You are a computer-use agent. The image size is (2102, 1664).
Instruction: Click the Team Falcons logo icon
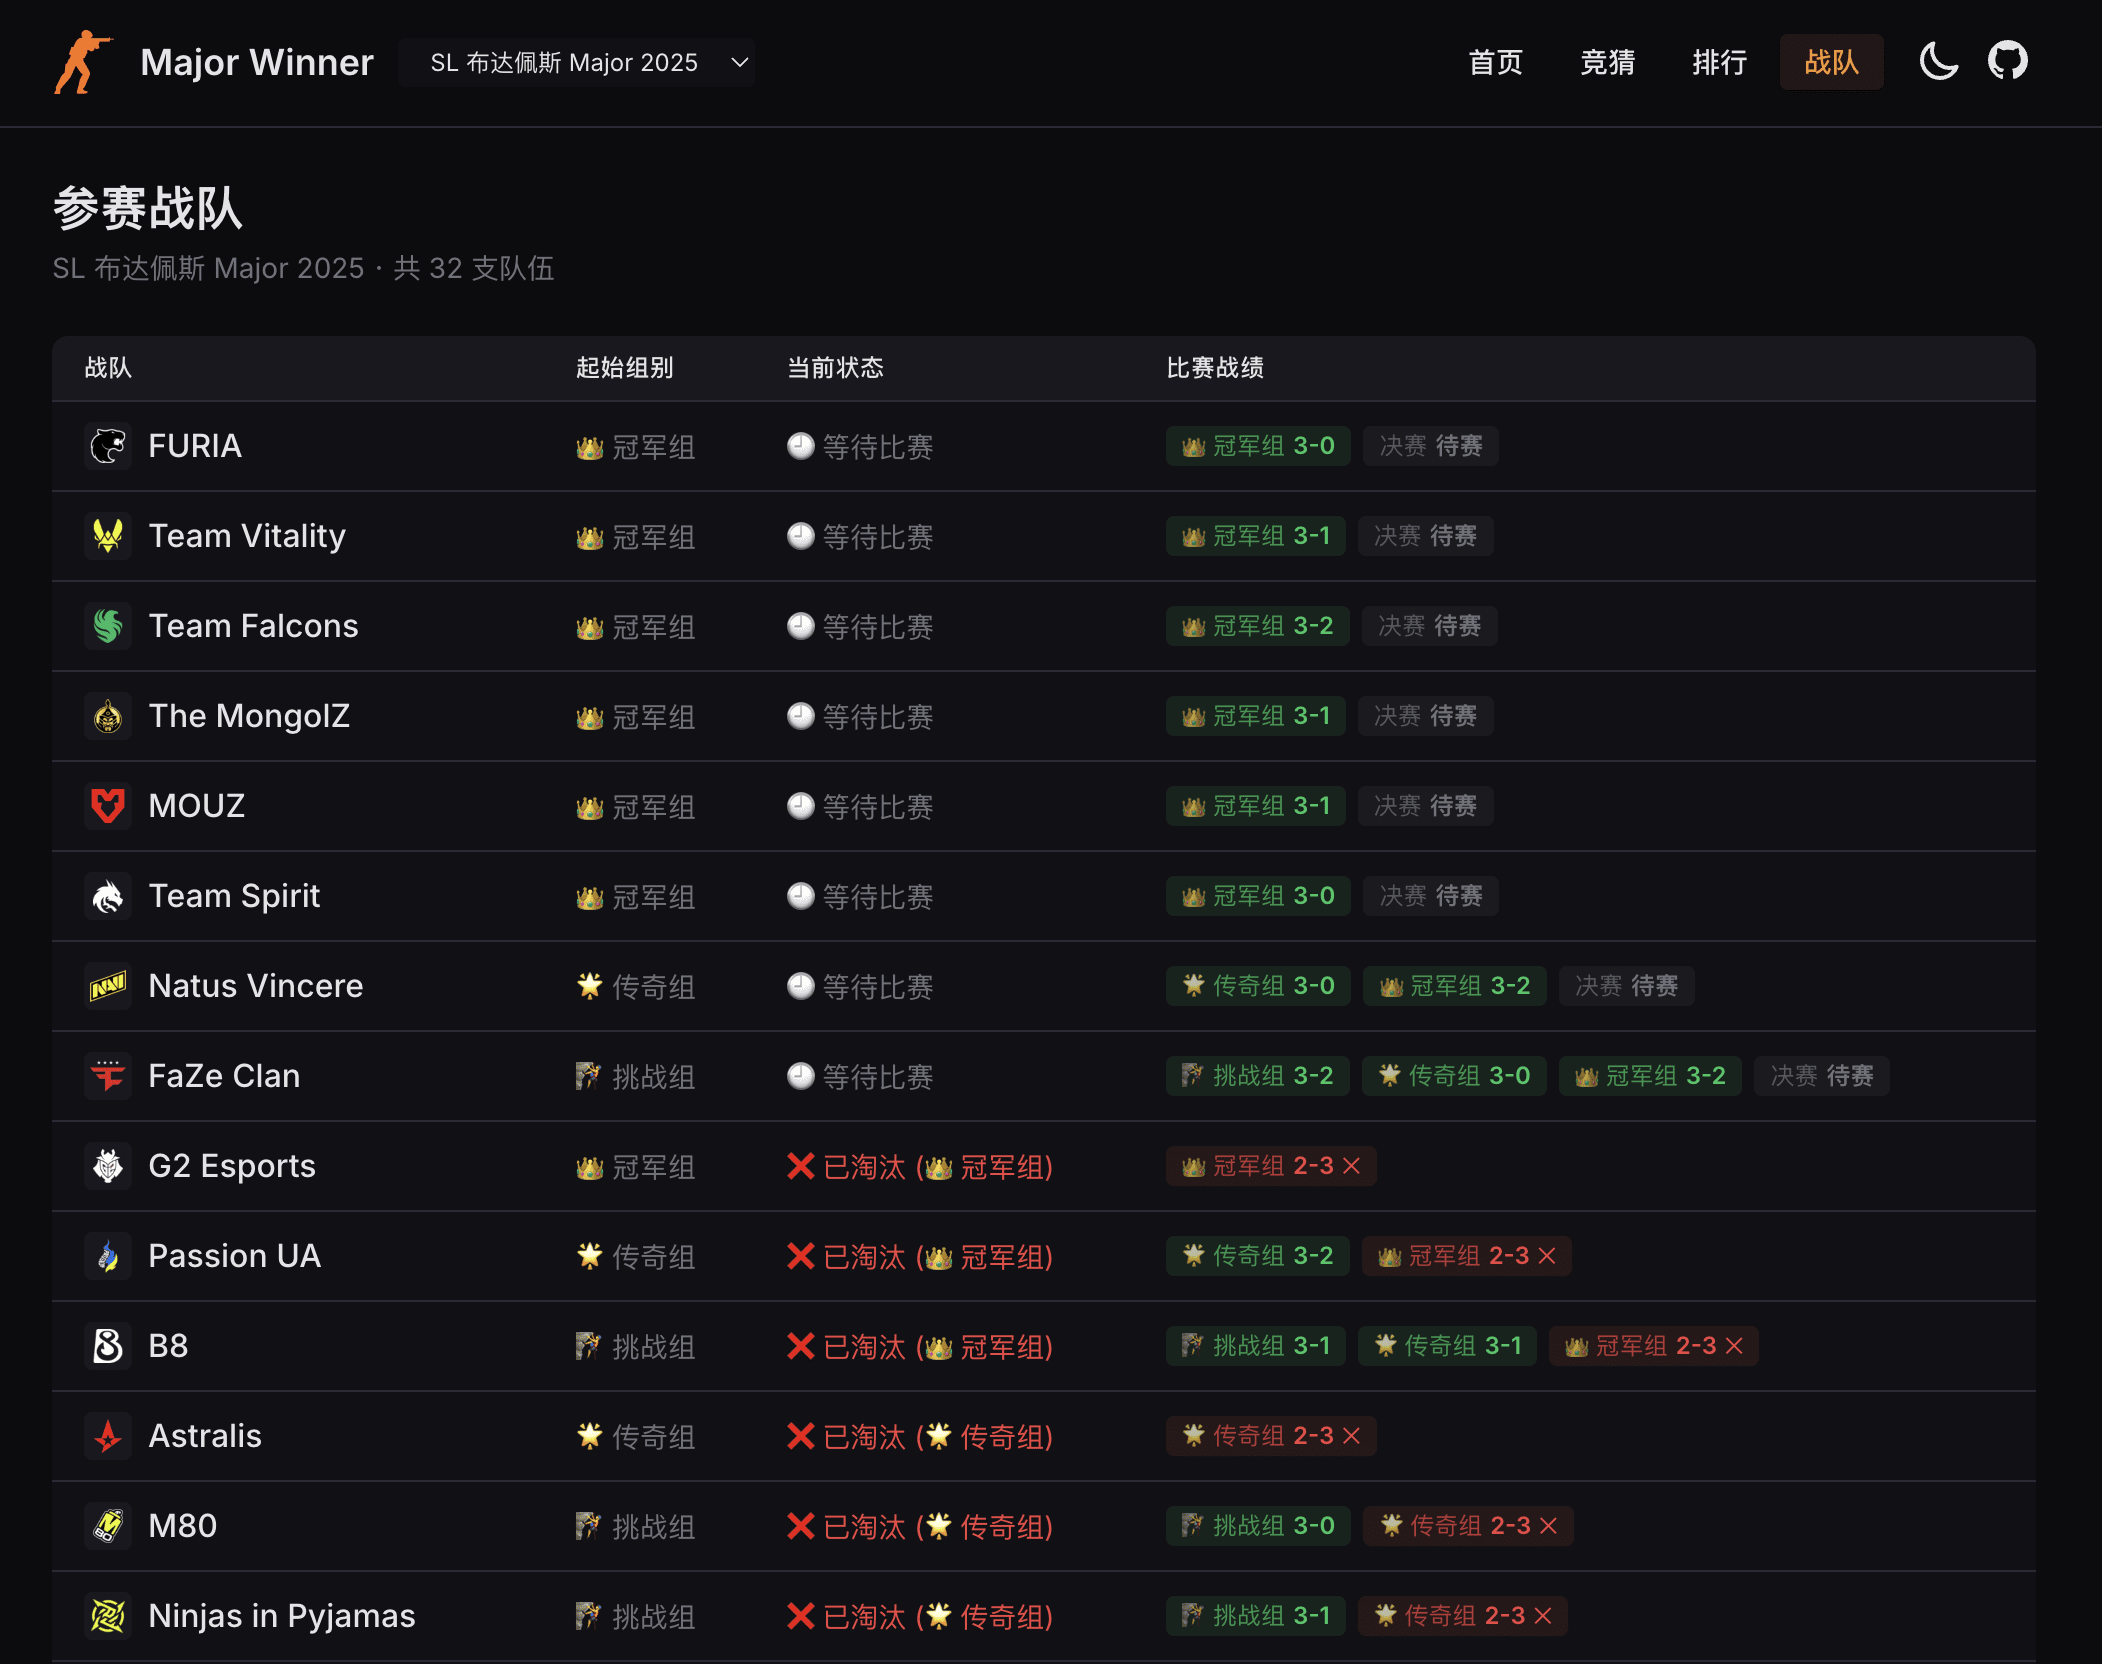click(108, 626)
